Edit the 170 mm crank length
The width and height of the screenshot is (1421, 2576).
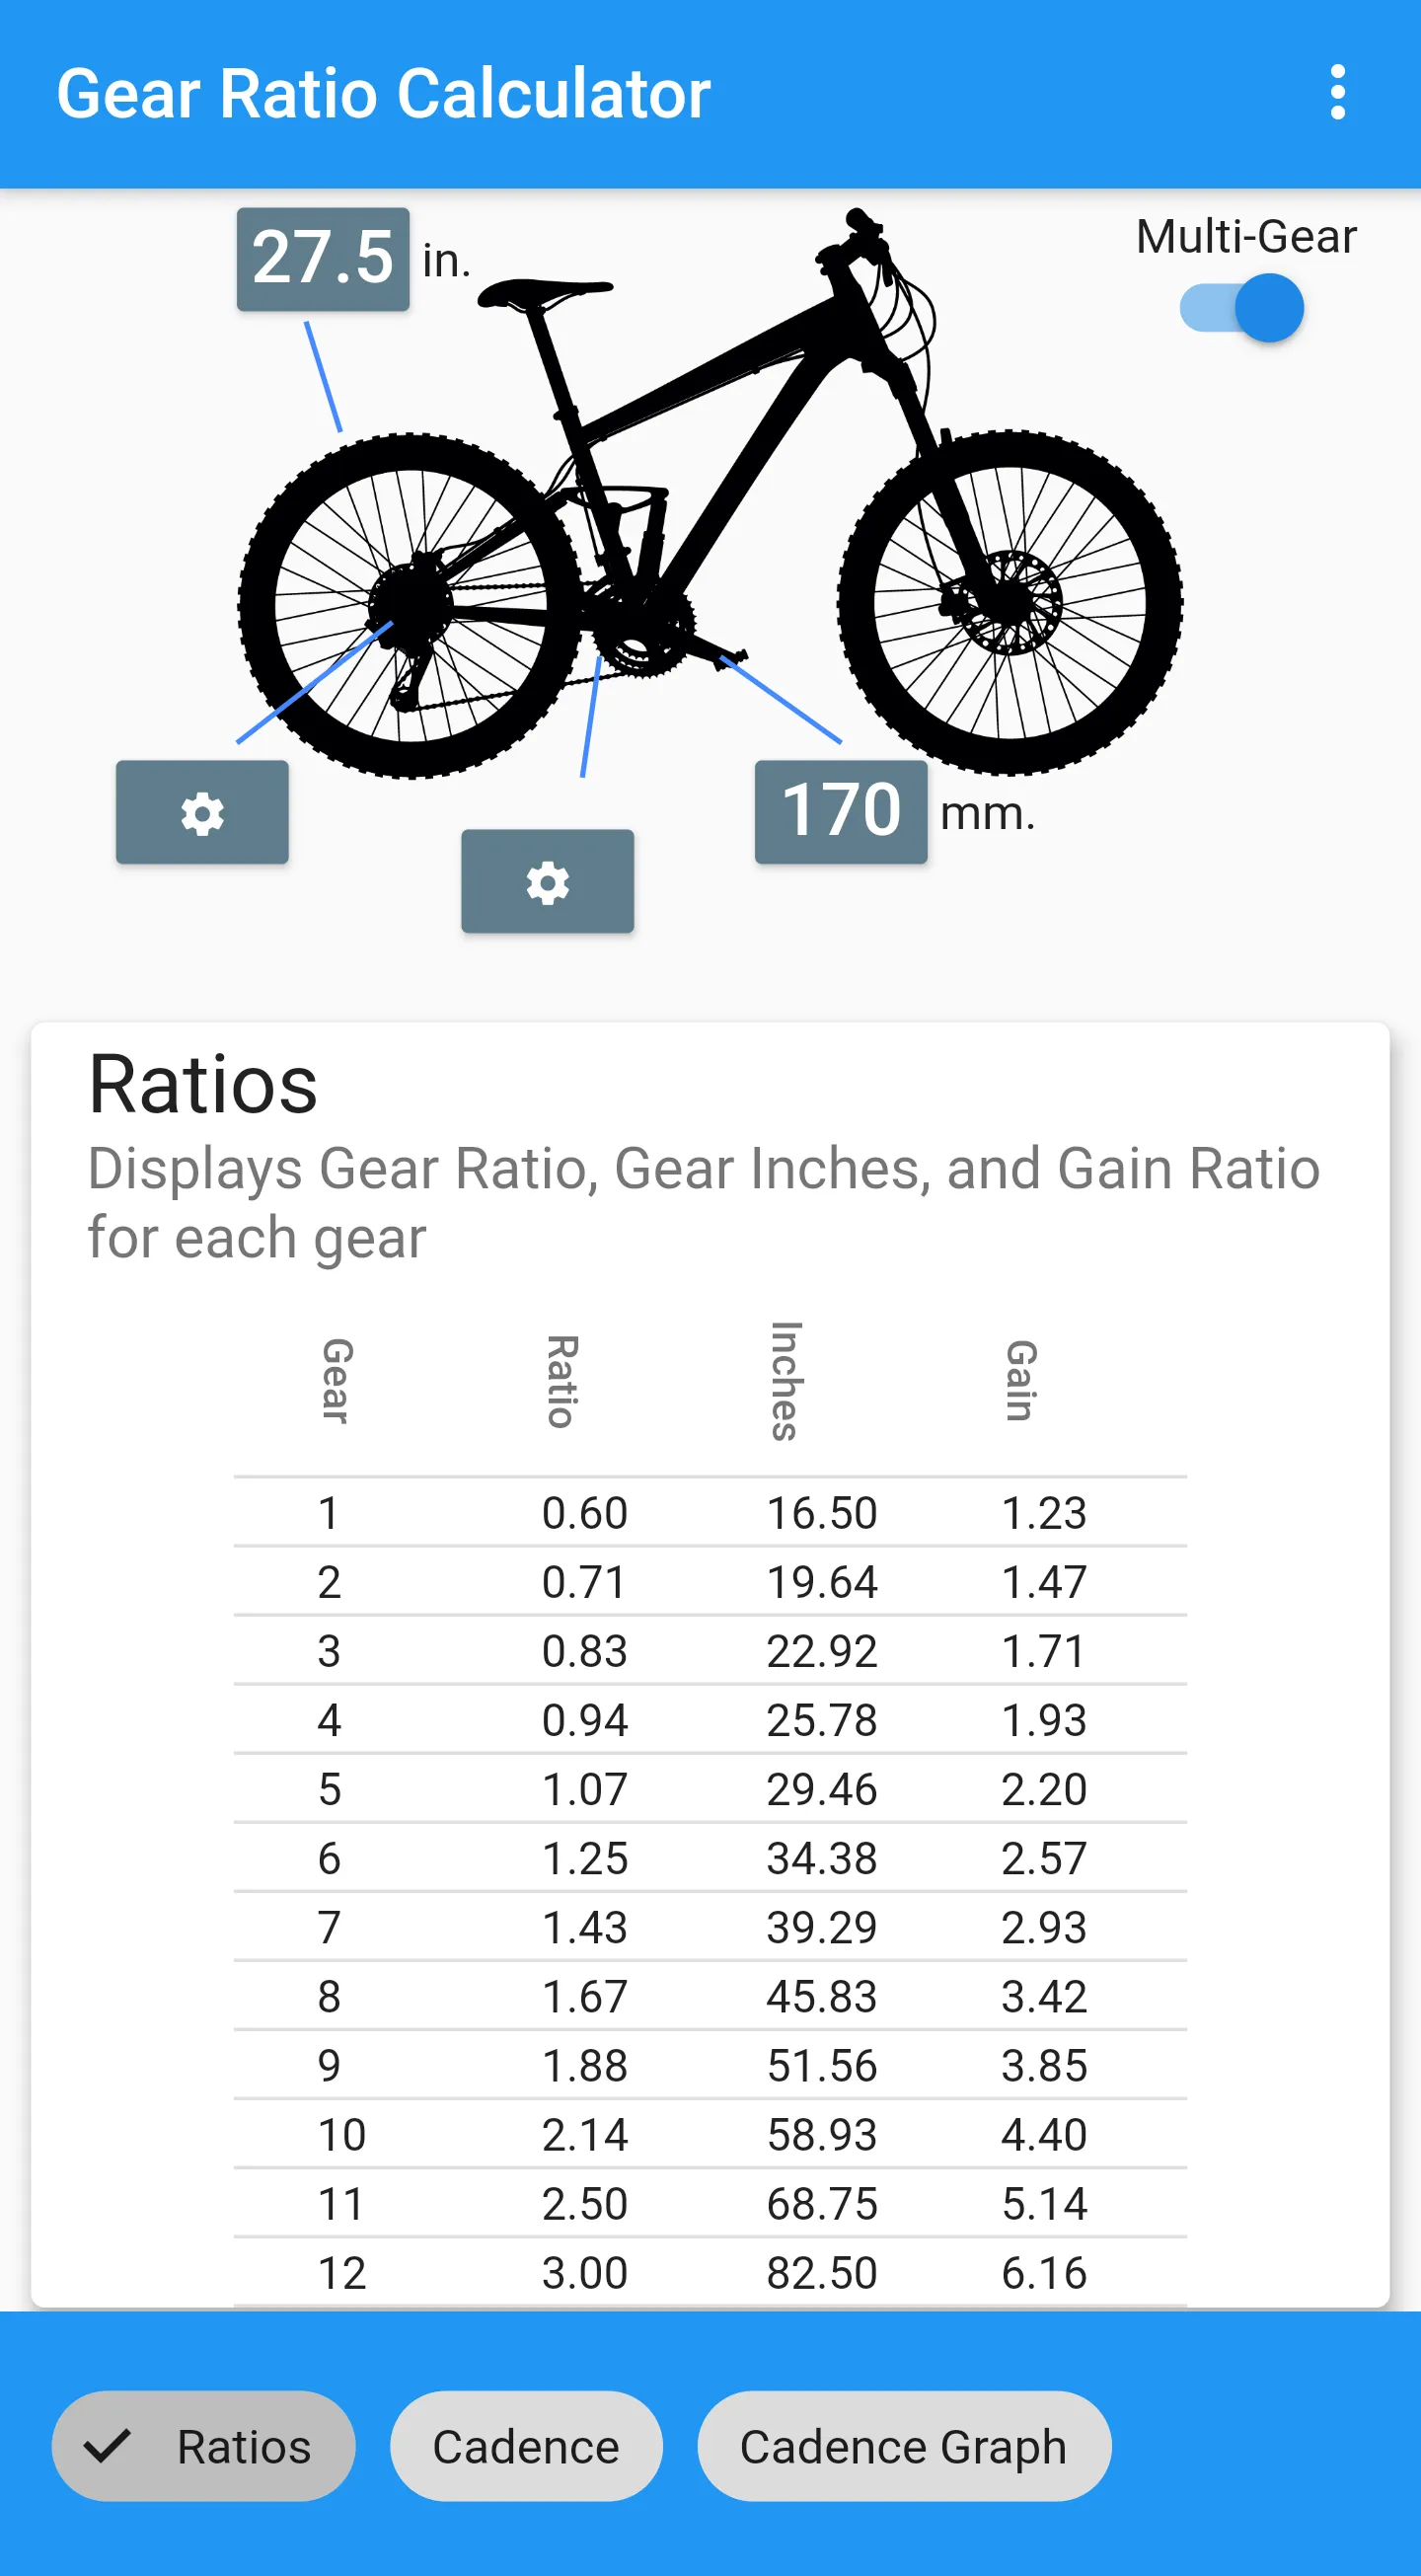pyautogui.click(x=841, y=811)
